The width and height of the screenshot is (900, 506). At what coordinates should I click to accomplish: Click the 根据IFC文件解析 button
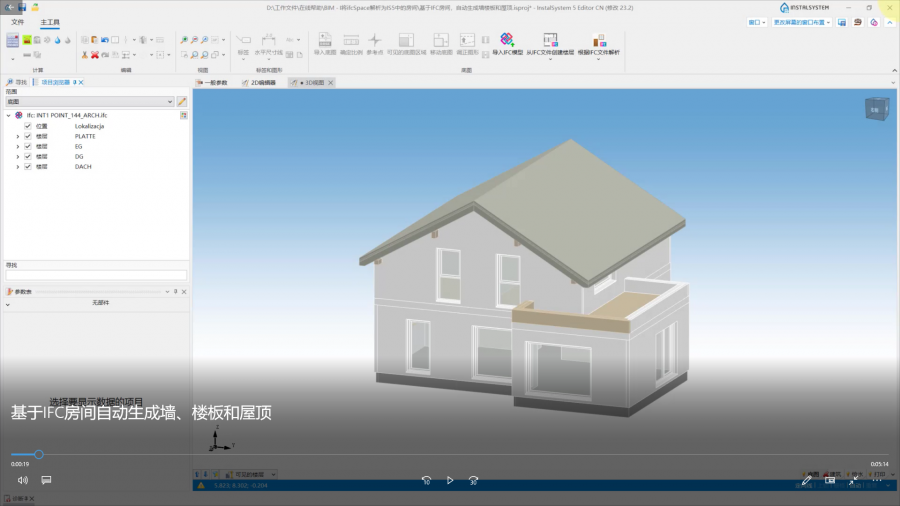[x=598, y=44]
